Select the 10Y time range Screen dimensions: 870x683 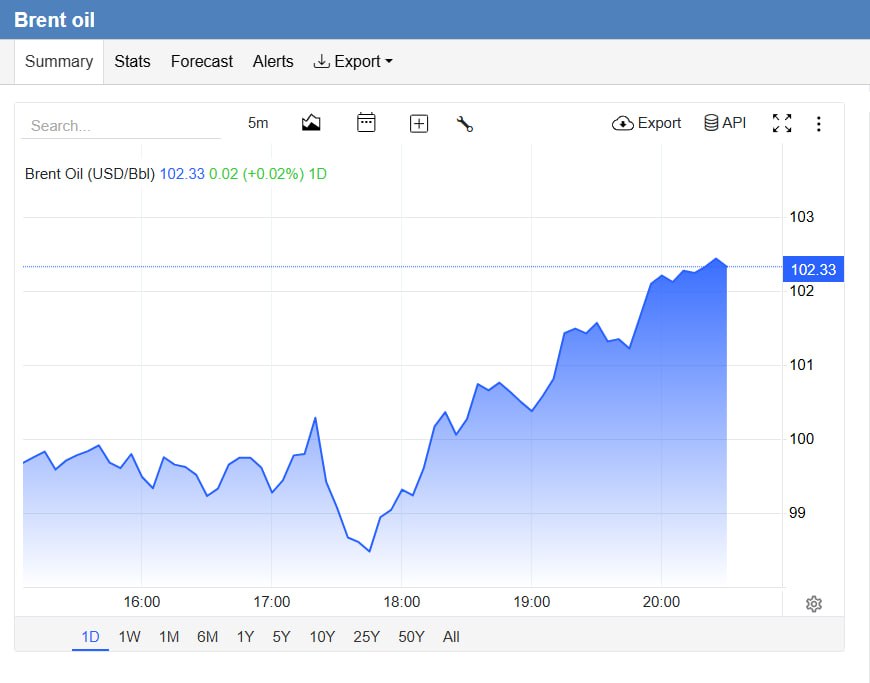point(322,636)
